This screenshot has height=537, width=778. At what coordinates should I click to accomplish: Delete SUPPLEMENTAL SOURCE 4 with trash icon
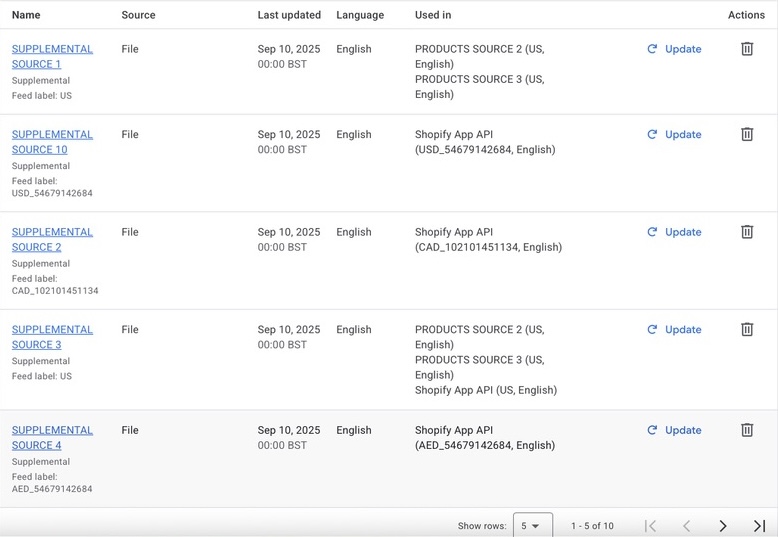point(747,430)
